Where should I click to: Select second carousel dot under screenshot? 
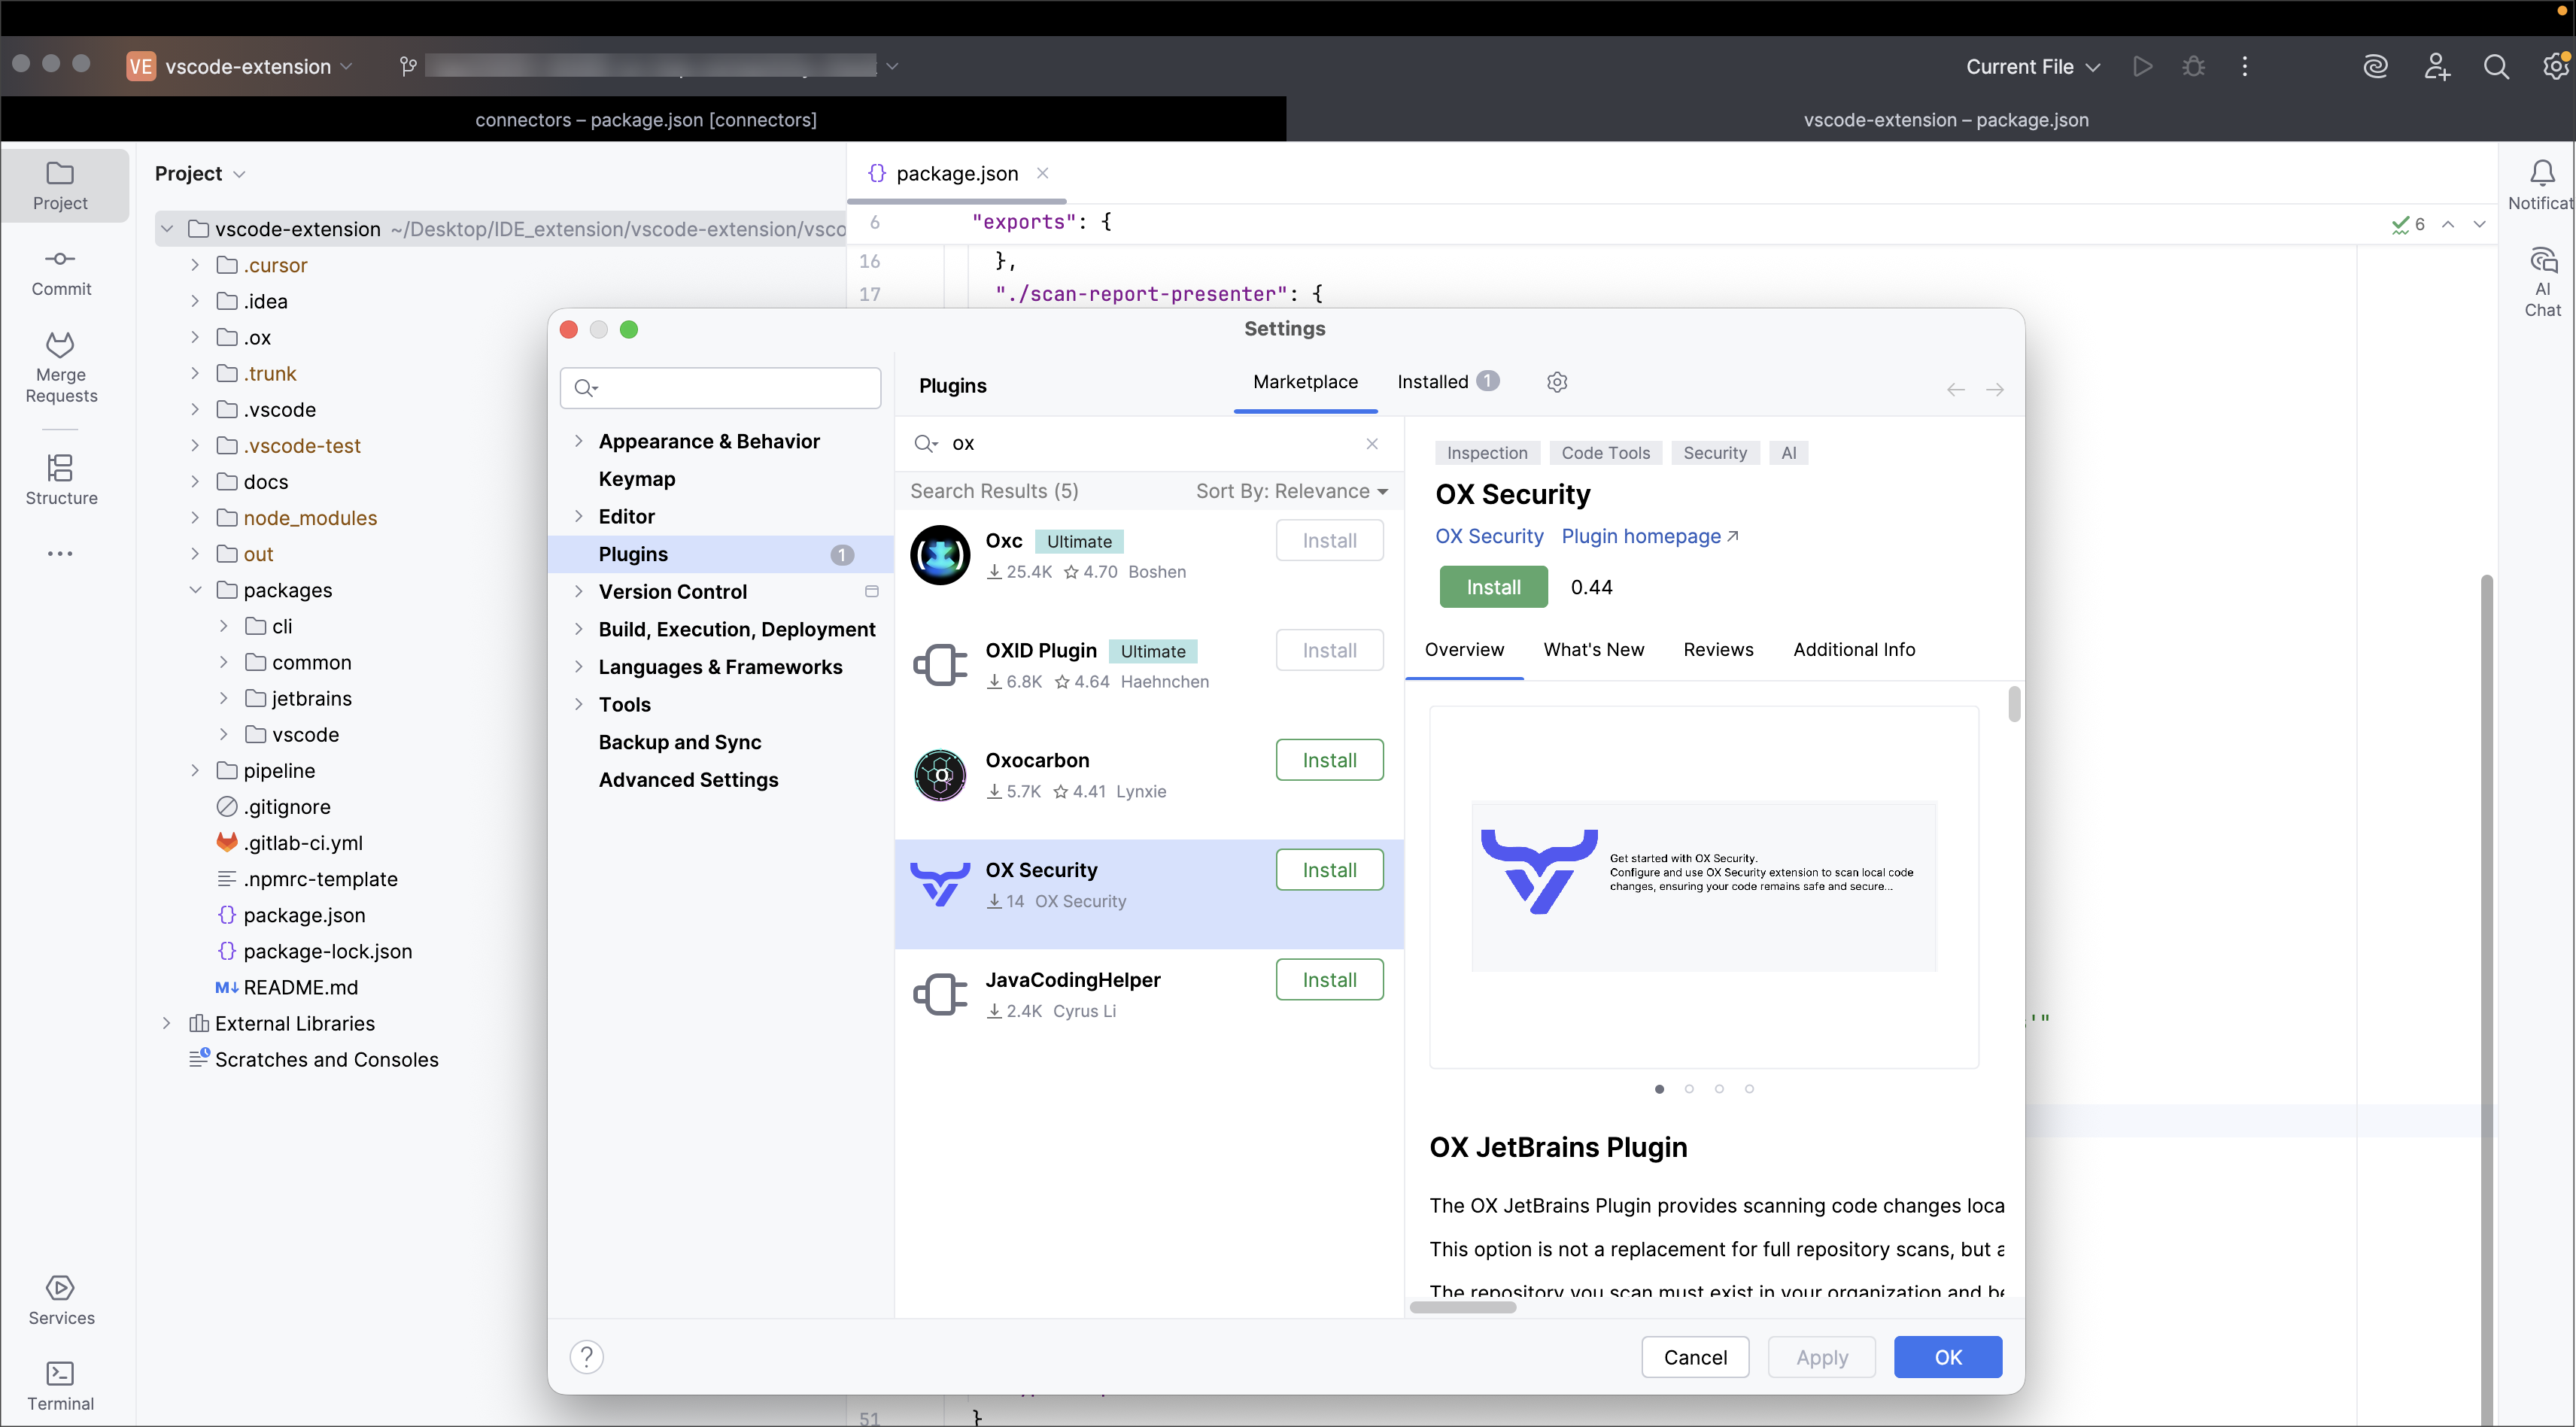pos(1689,1089)
